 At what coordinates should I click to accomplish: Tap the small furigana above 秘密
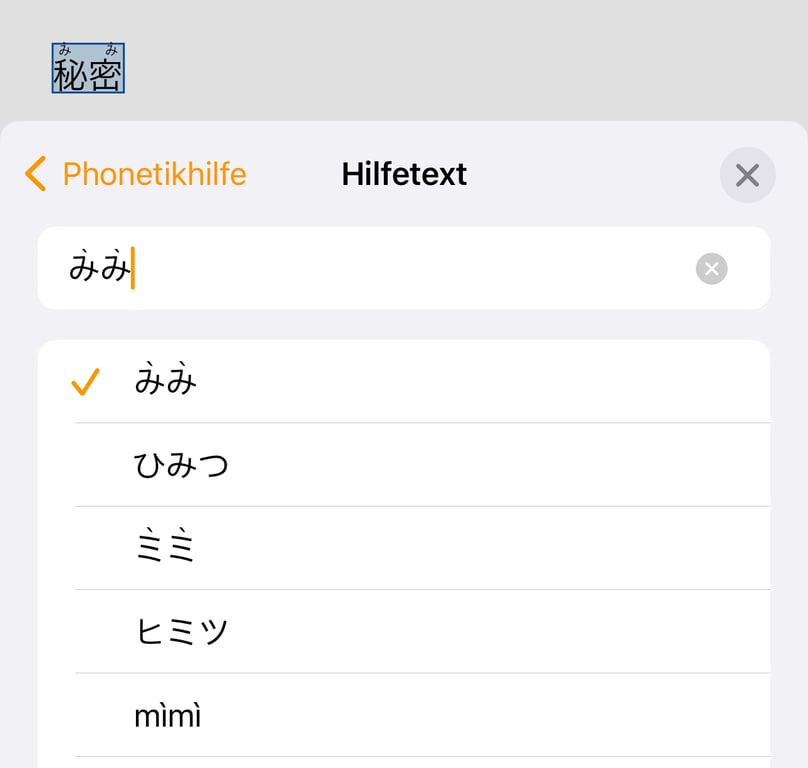coord(88,49)
